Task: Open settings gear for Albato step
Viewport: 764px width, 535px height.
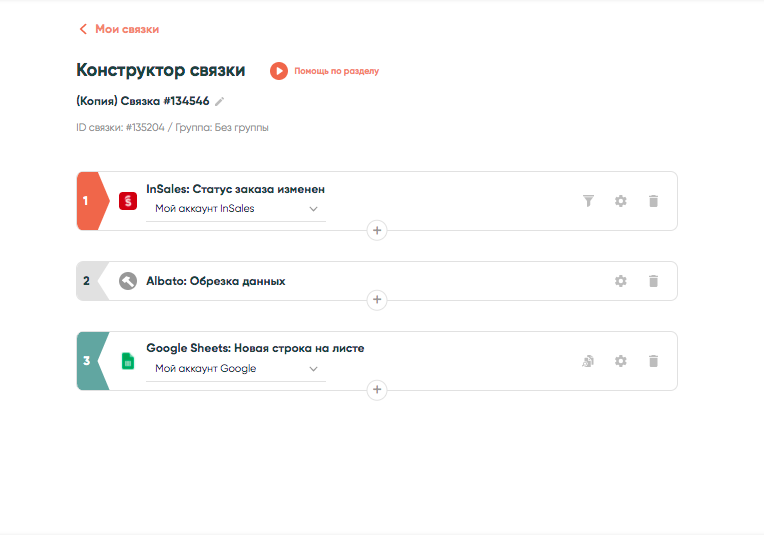Action: click(x=621, y=281)
